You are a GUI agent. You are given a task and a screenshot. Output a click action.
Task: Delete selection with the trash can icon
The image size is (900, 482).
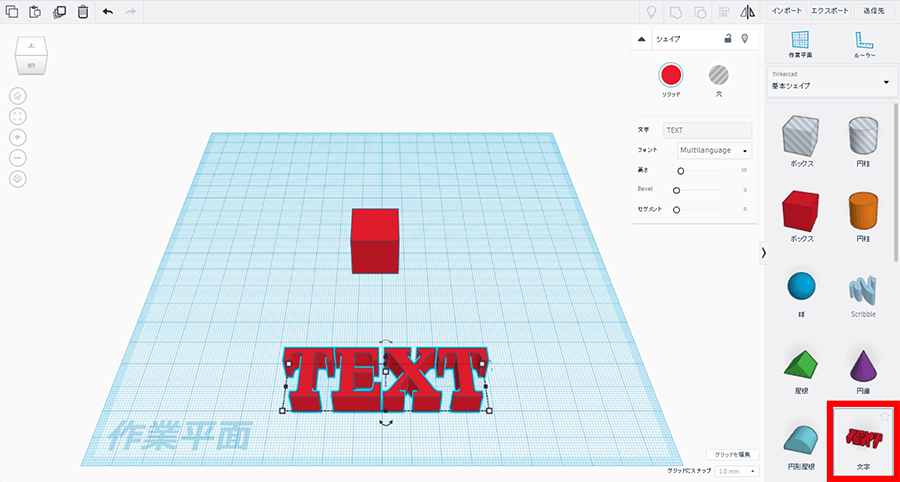point(82,12)
